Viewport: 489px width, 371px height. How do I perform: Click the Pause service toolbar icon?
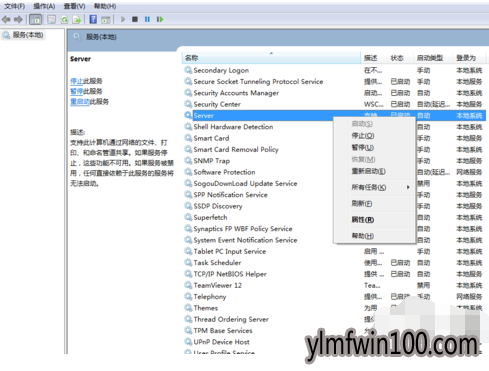[x=147, y=19]
